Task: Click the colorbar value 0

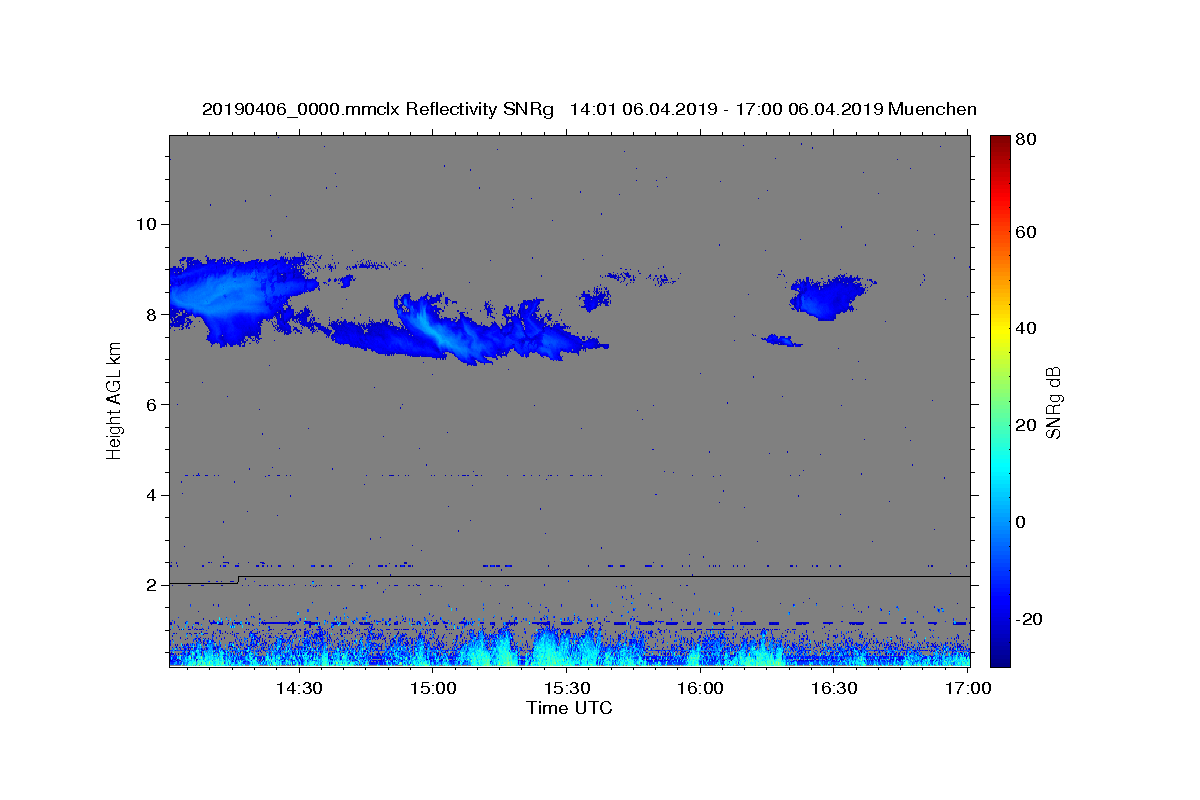Action: pos(1023,522)
